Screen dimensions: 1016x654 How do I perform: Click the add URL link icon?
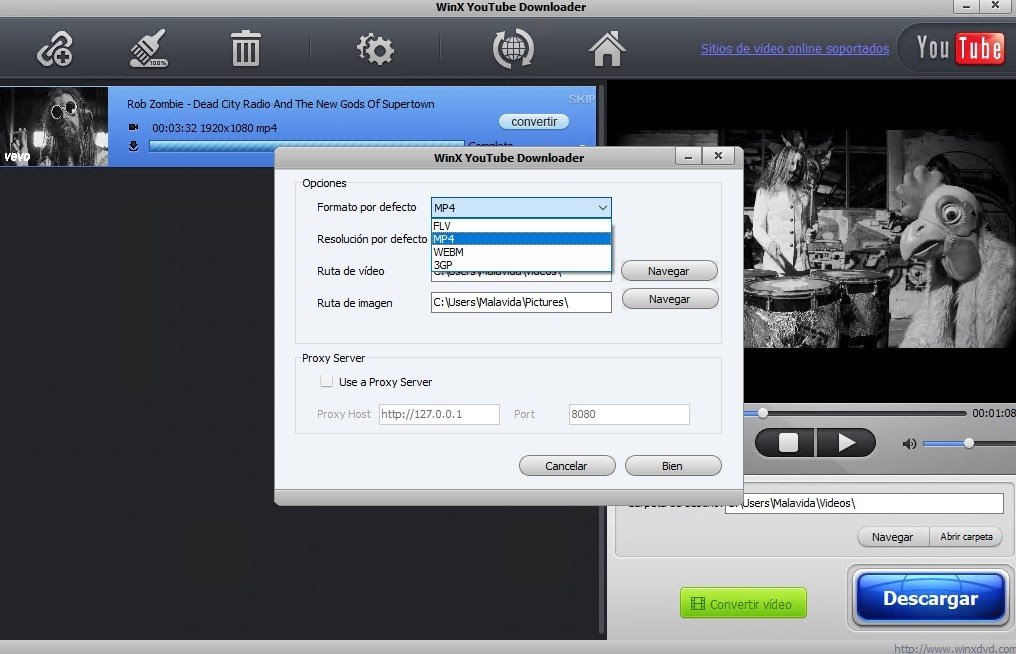pyautogui.click(x=54, y=49)
